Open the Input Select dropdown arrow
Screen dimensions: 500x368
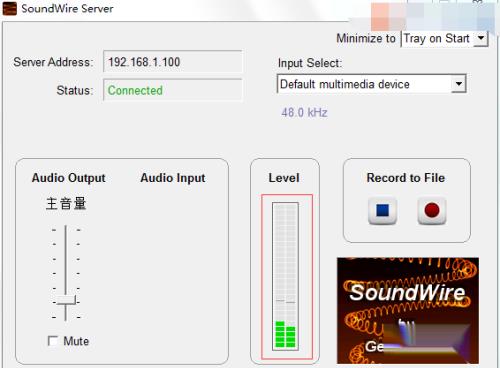click(x=459, y=84)
